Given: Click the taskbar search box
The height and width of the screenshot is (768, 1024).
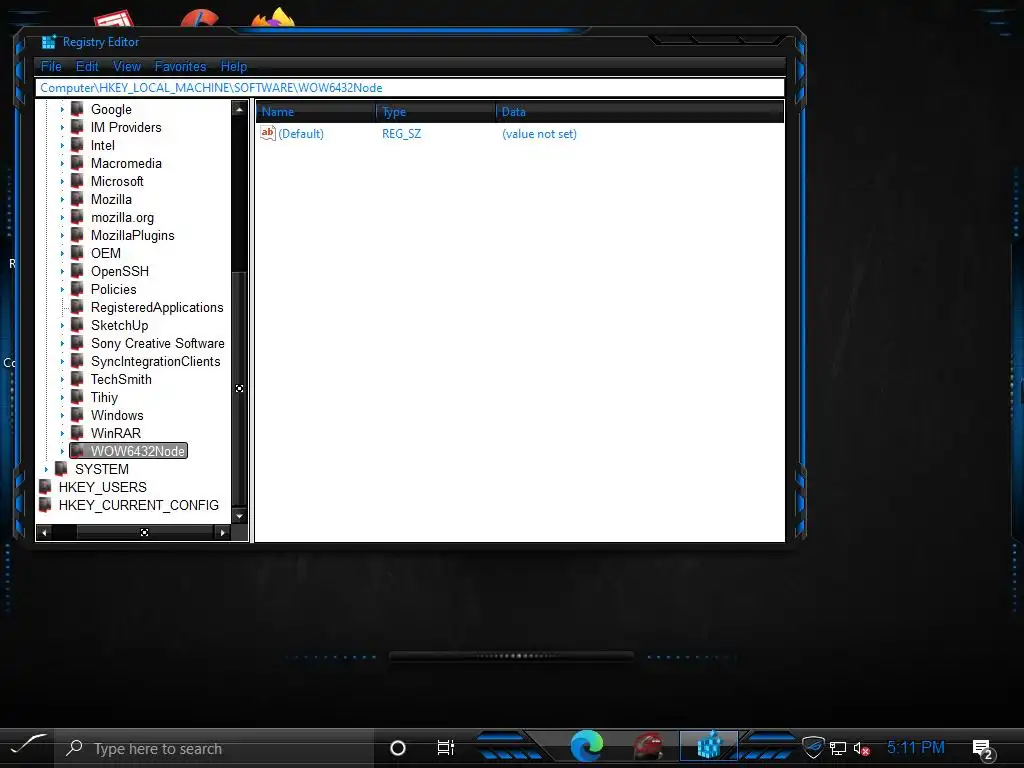Looking at the screenshot, I should (214, 748).
